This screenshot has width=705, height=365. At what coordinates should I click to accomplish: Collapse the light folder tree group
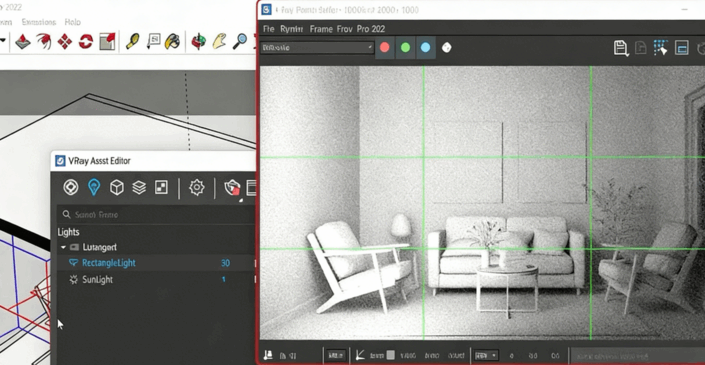[x=63, y=247]
